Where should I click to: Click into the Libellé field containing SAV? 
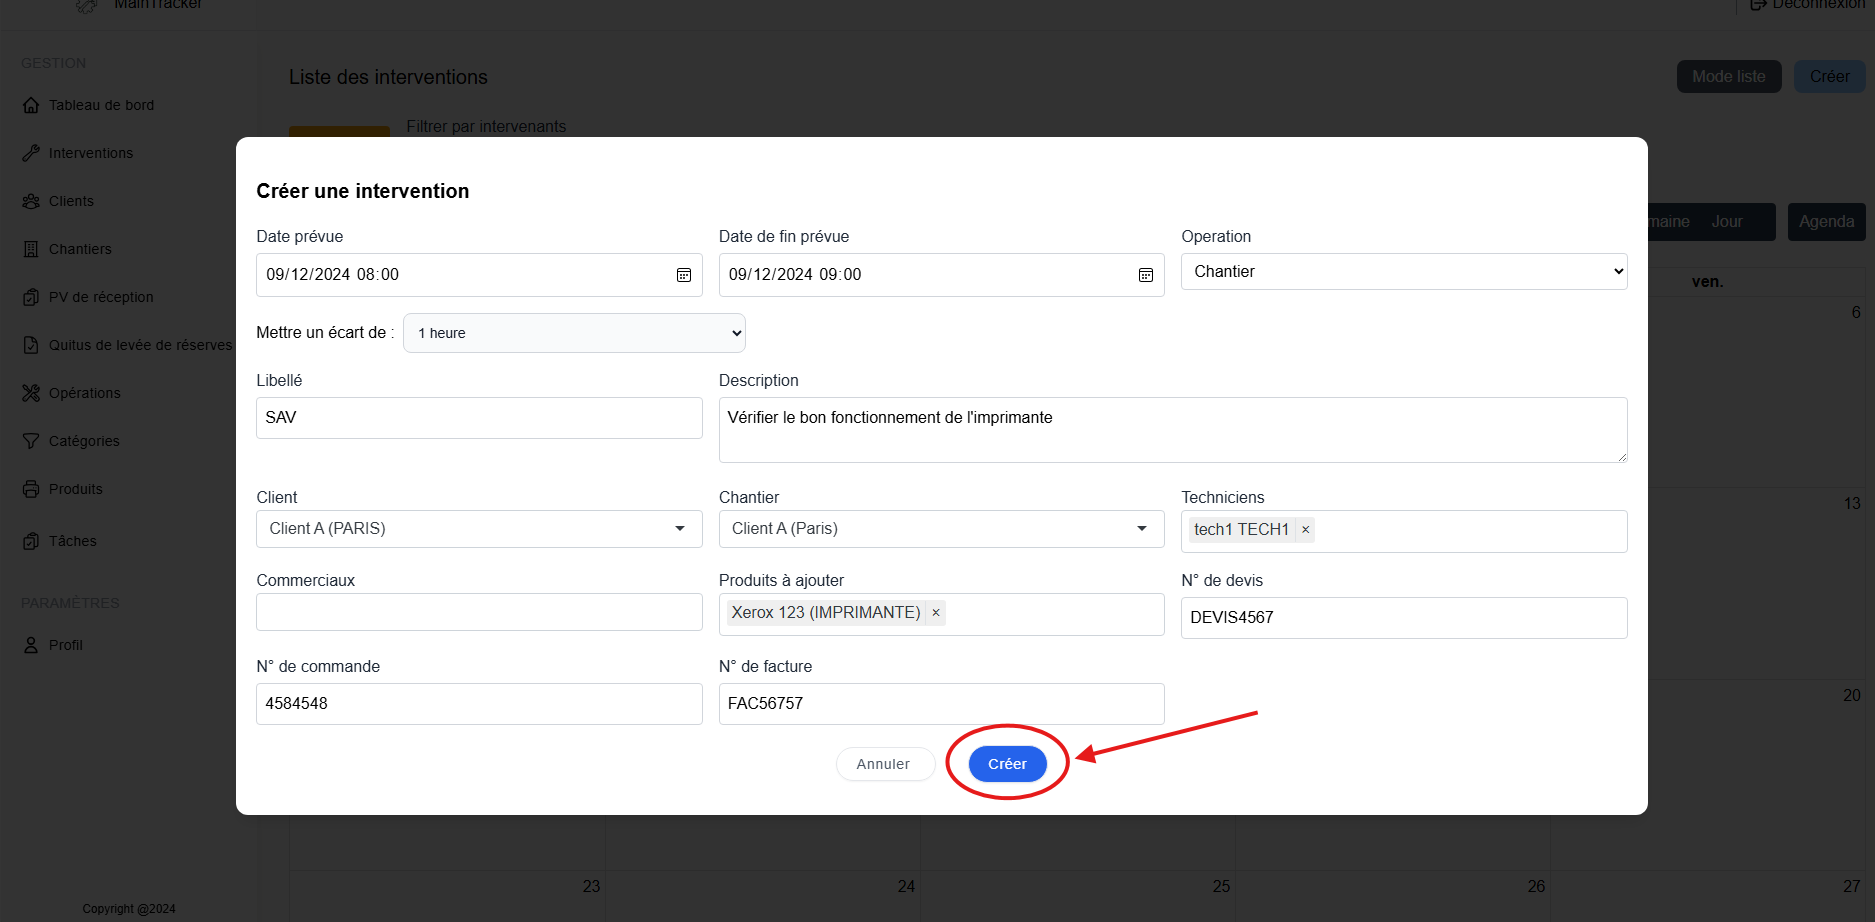[479, 418]
